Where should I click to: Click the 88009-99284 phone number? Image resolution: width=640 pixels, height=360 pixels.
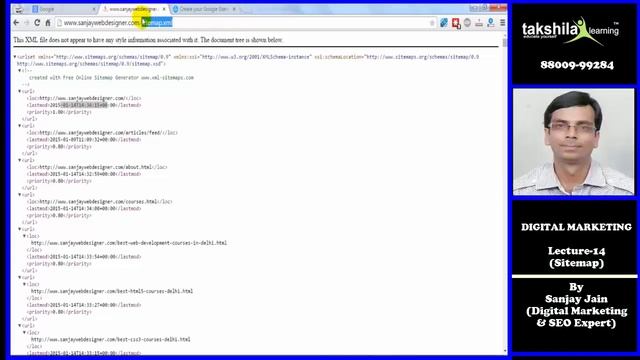[x=577, y=65]
